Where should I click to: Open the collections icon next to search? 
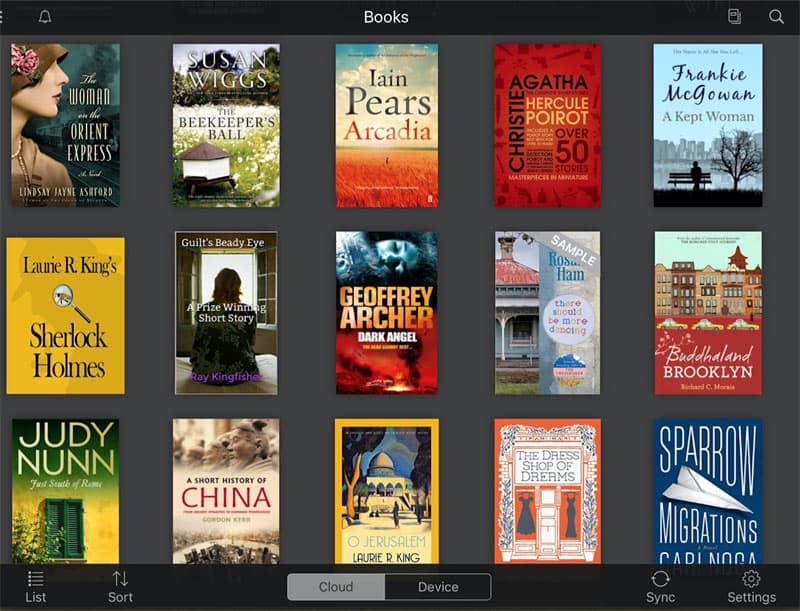coord(734,17)
